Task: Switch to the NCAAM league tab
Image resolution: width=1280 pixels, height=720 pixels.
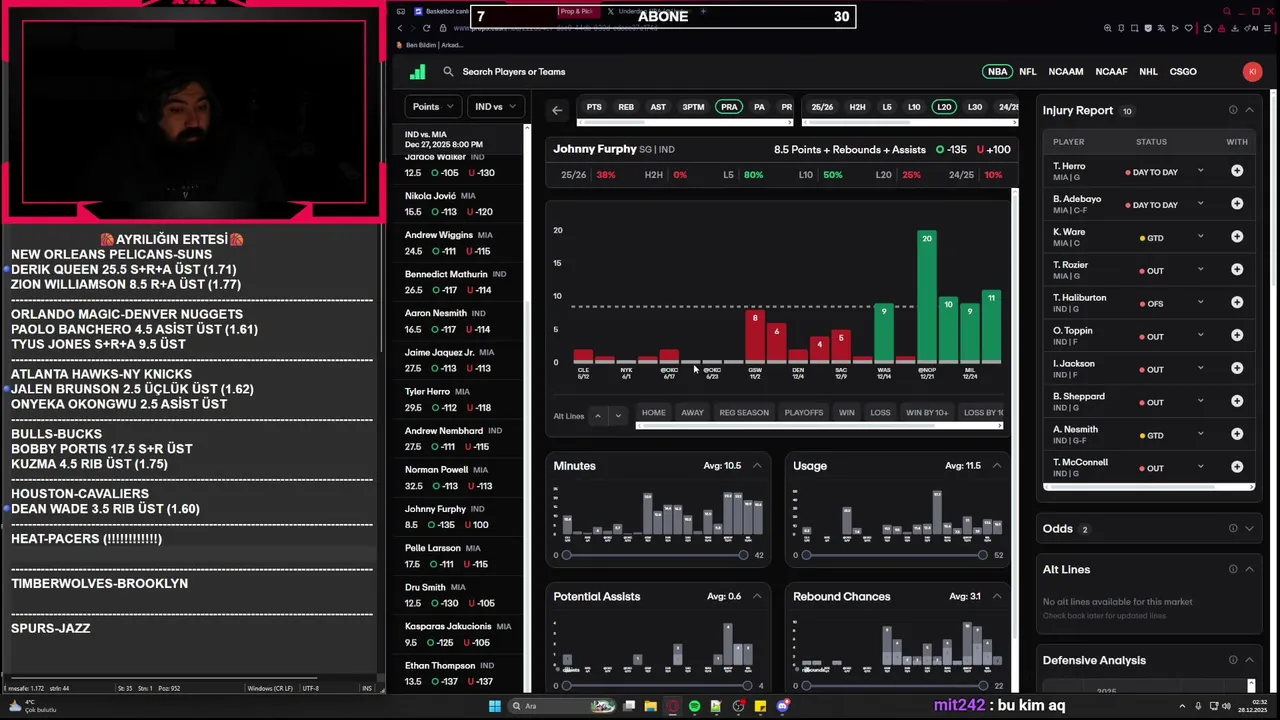Action: tap(1066, 72)
